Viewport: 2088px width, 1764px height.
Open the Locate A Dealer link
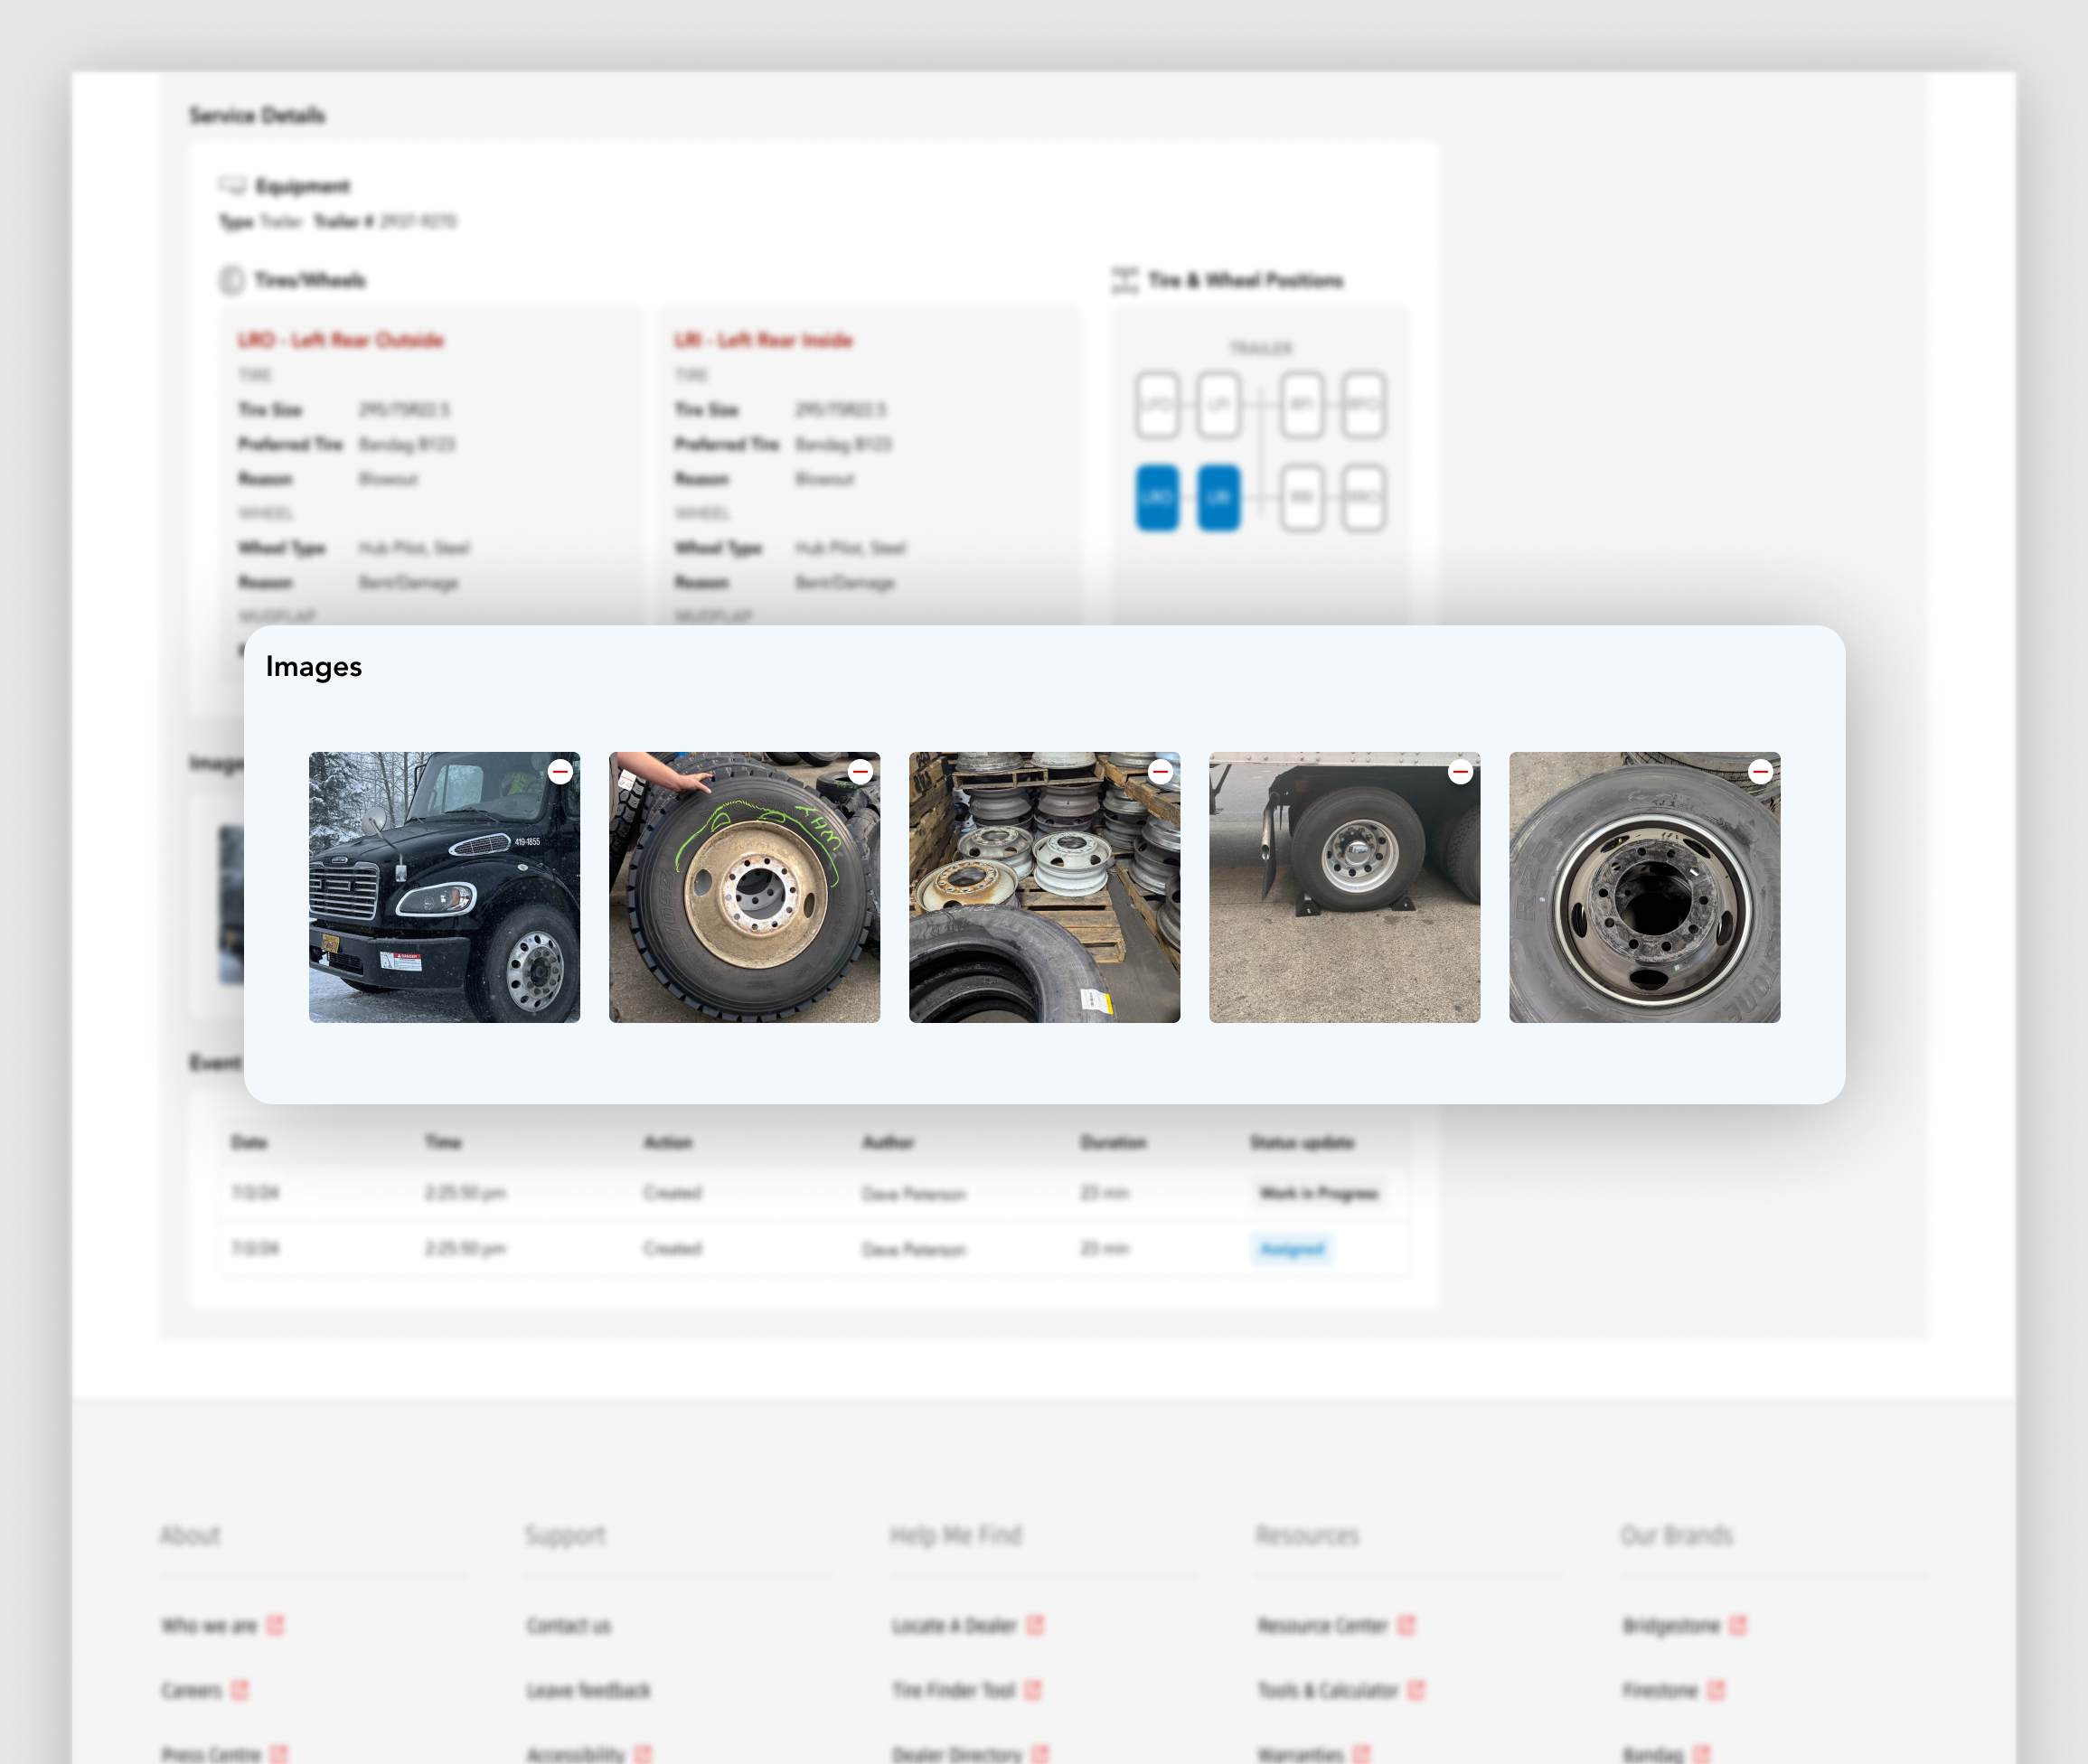954,1626
